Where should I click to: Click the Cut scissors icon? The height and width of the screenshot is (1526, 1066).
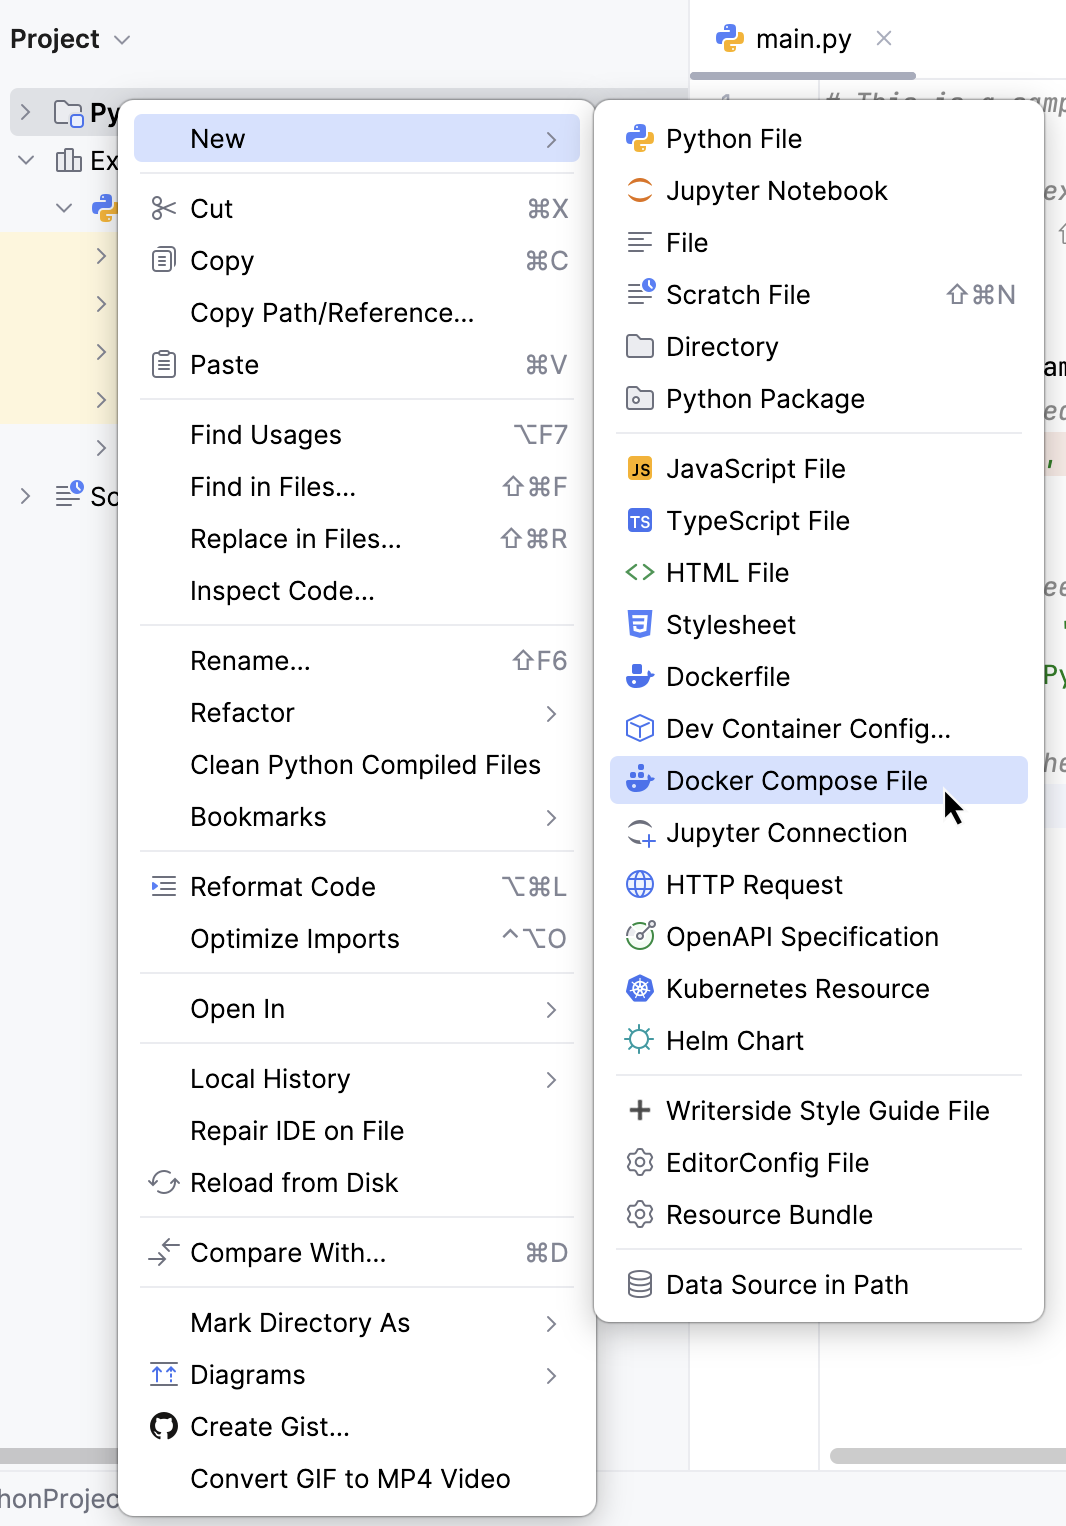coord(164,209)
